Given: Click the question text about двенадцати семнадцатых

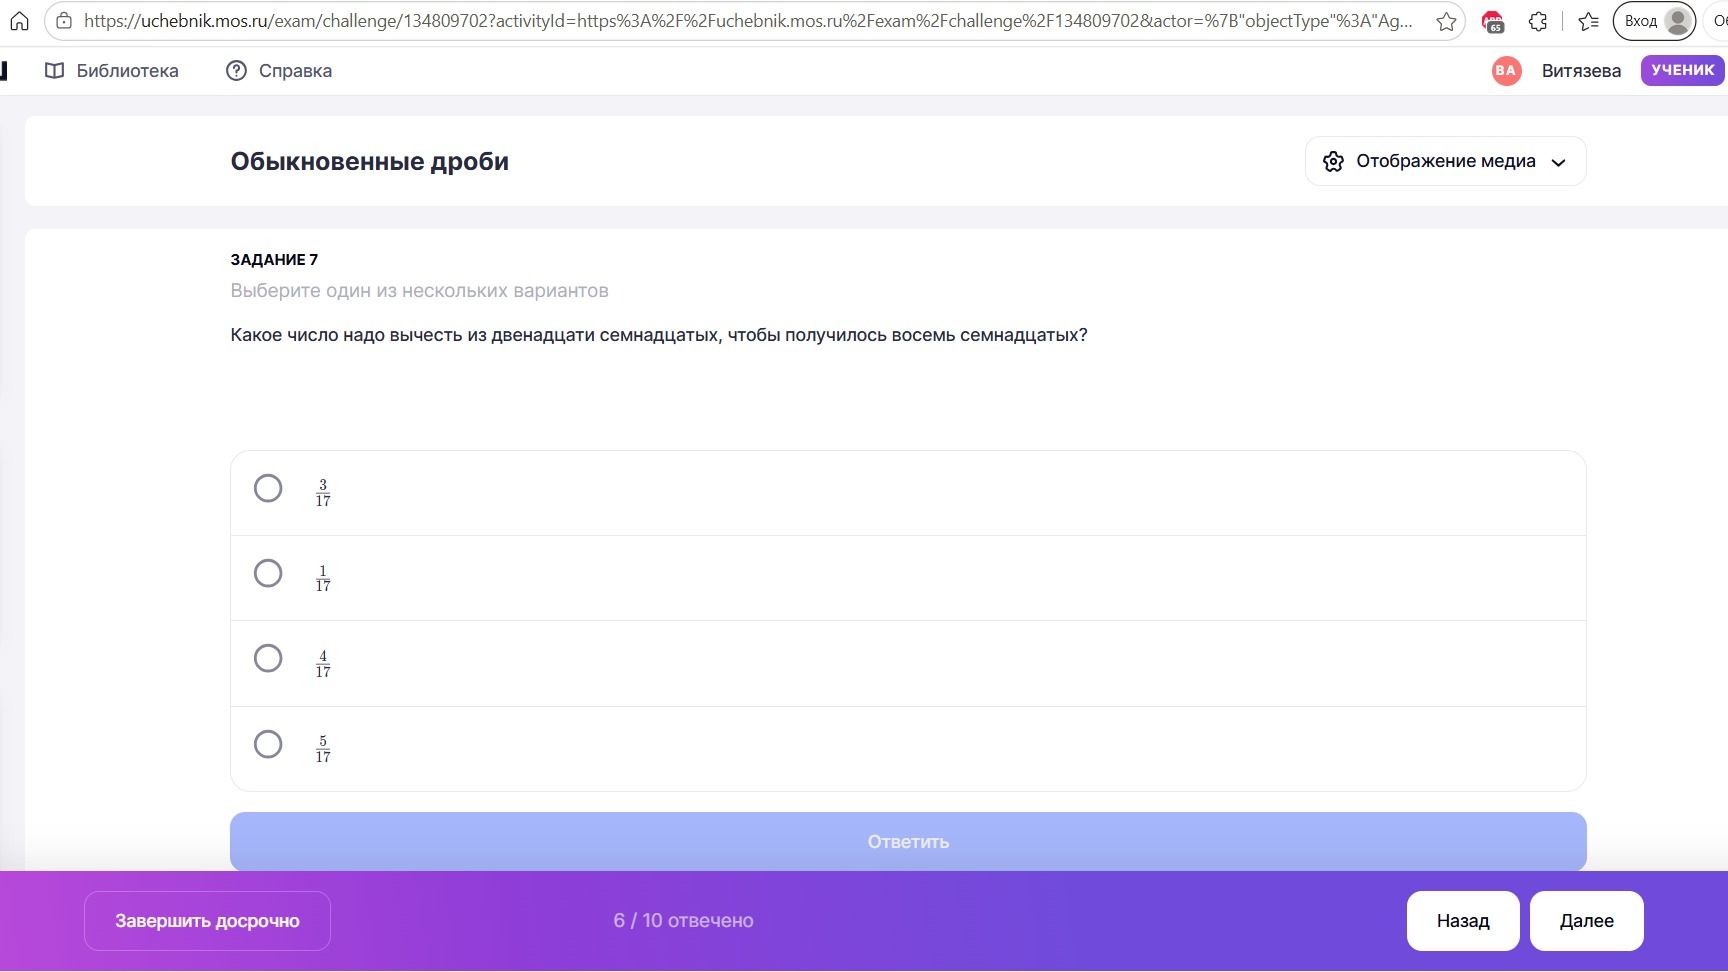Looking at the screenshot, I should [x=659, y=335].
